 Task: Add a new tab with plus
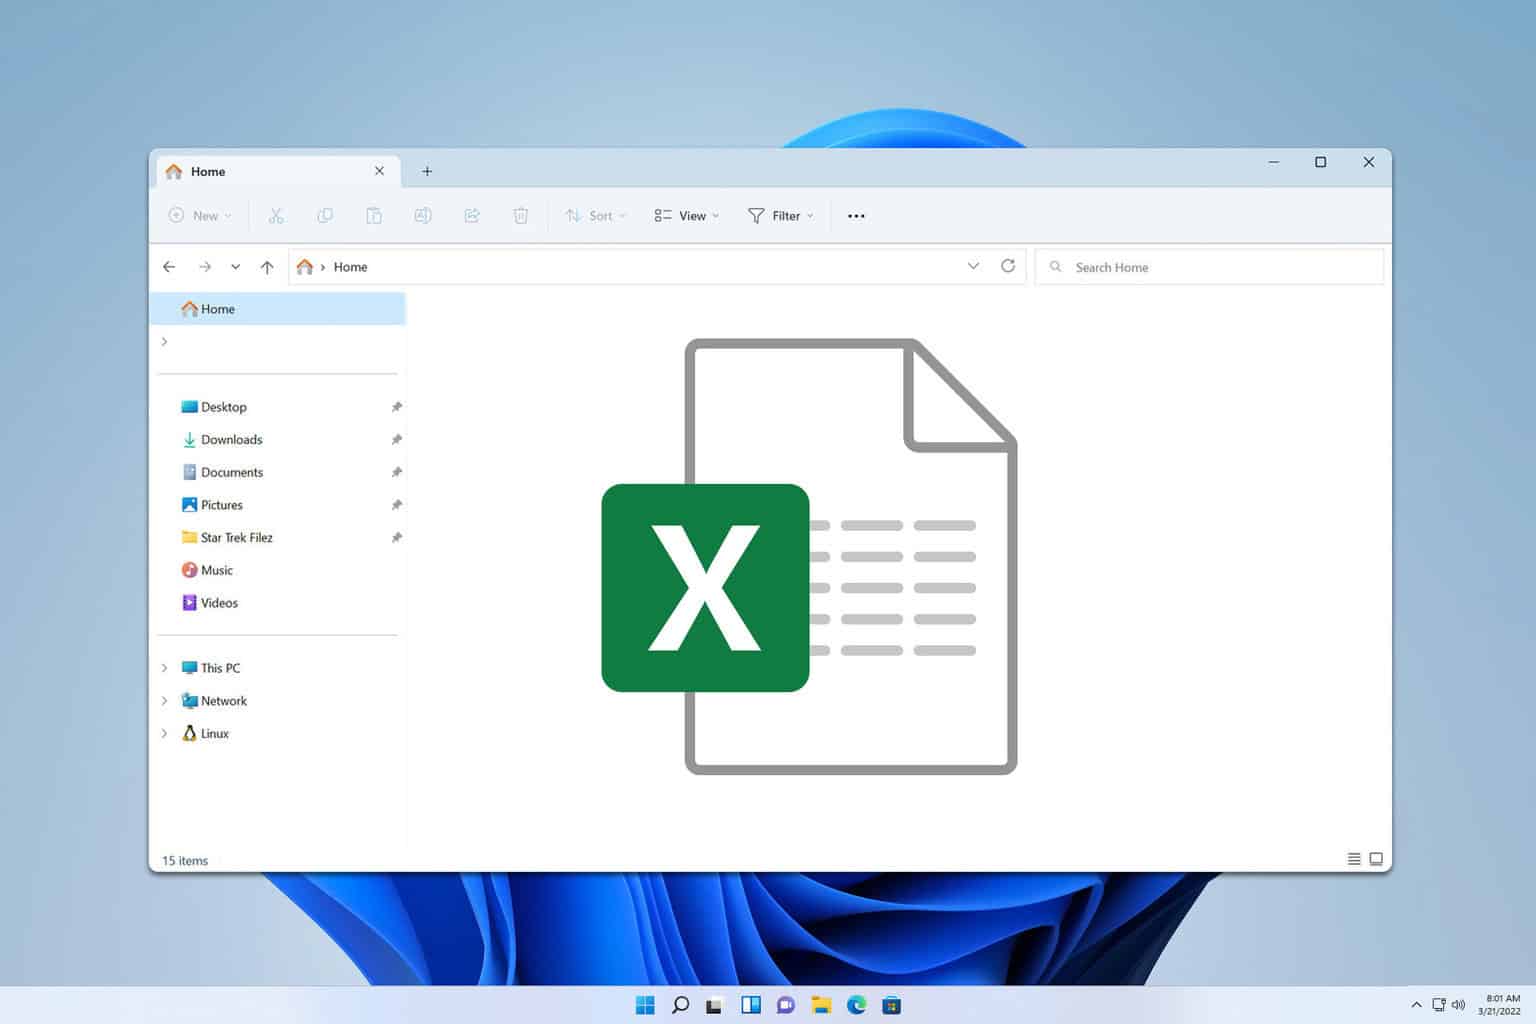click(x=427, y=171)
